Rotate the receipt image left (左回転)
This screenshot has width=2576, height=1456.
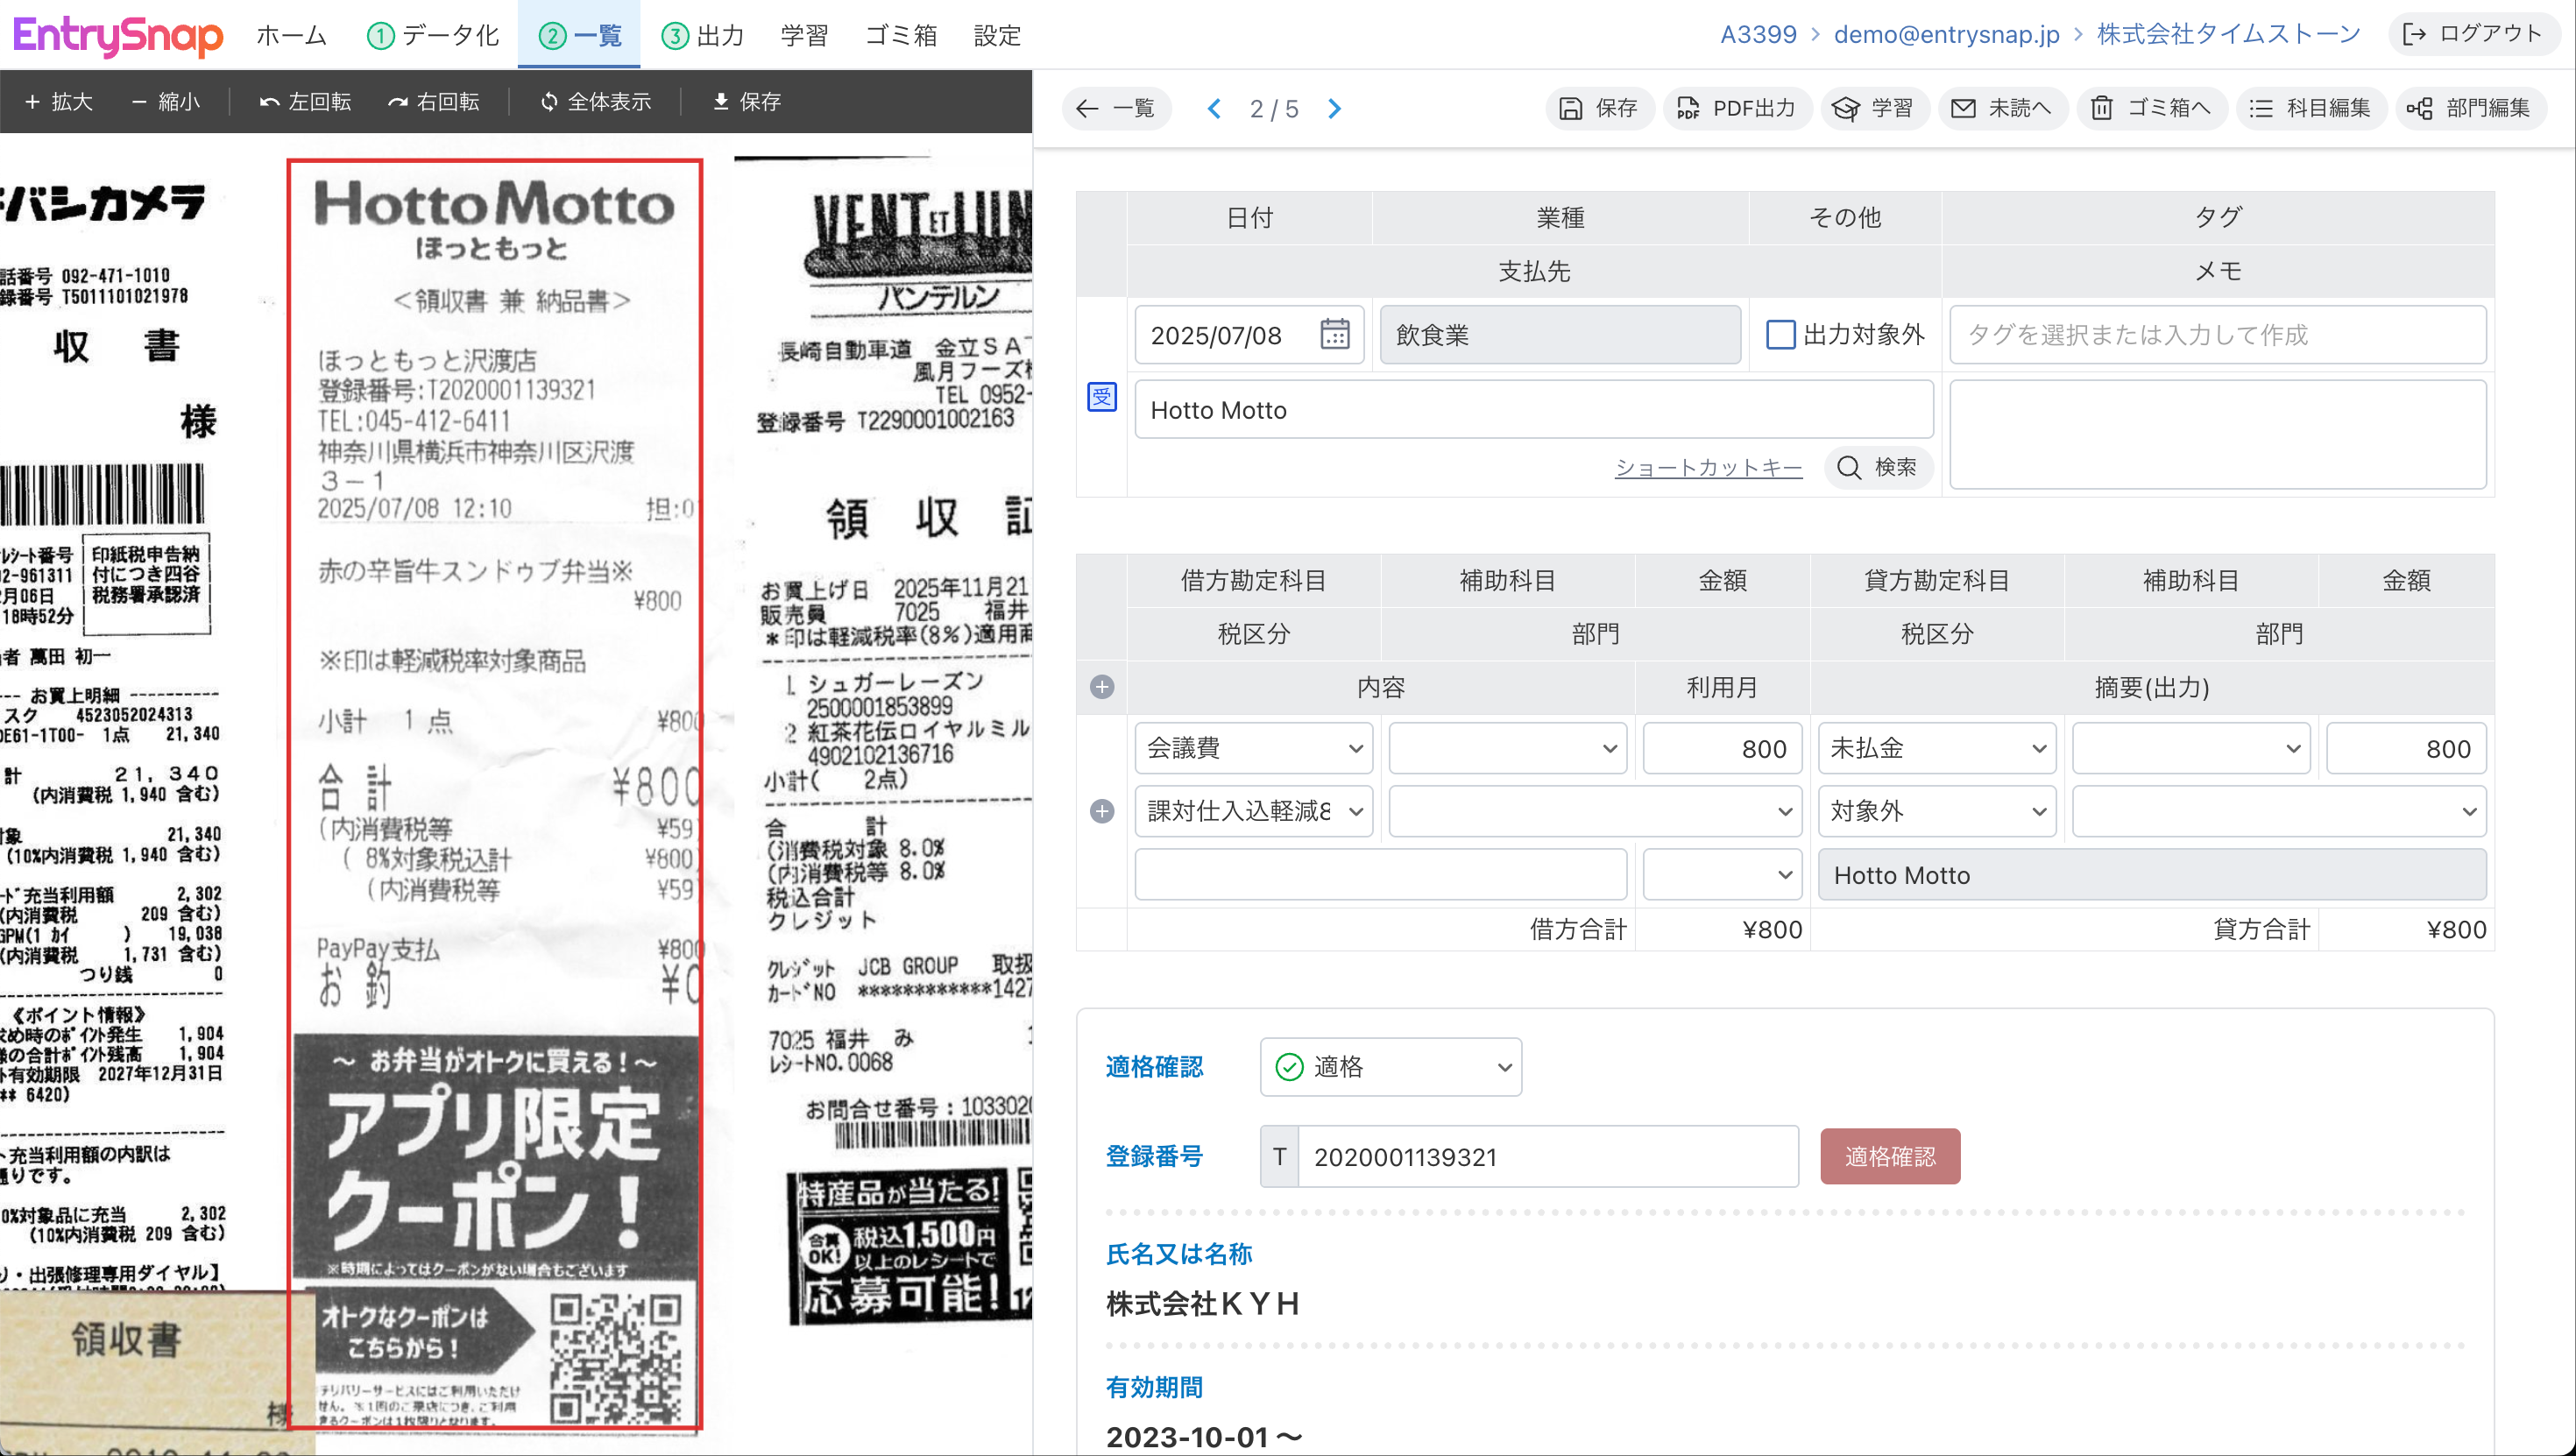pos(305,102)
